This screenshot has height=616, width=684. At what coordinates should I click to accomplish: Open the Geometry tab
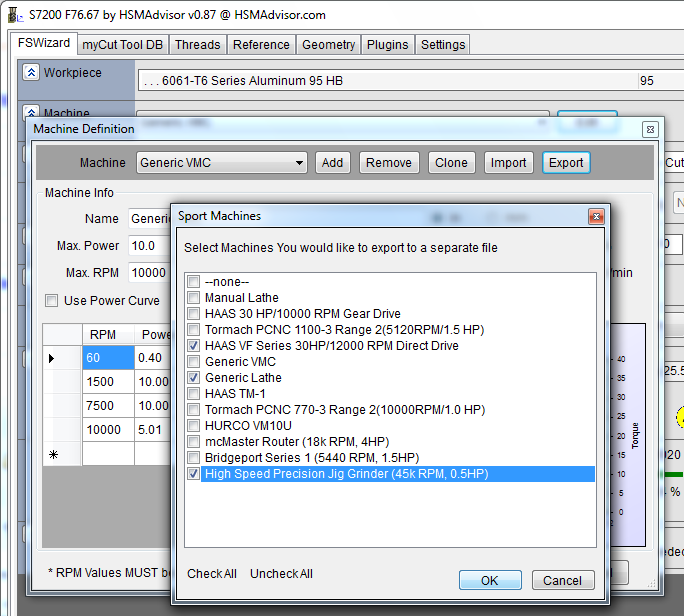328,45
